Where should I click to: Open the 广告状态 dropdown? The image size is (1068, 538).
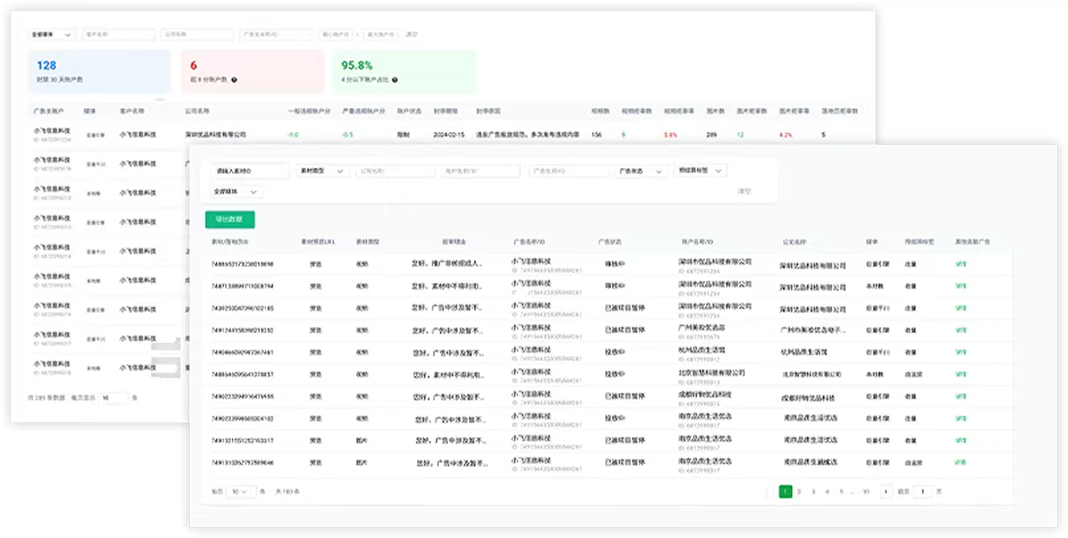[x=640, y=172]
